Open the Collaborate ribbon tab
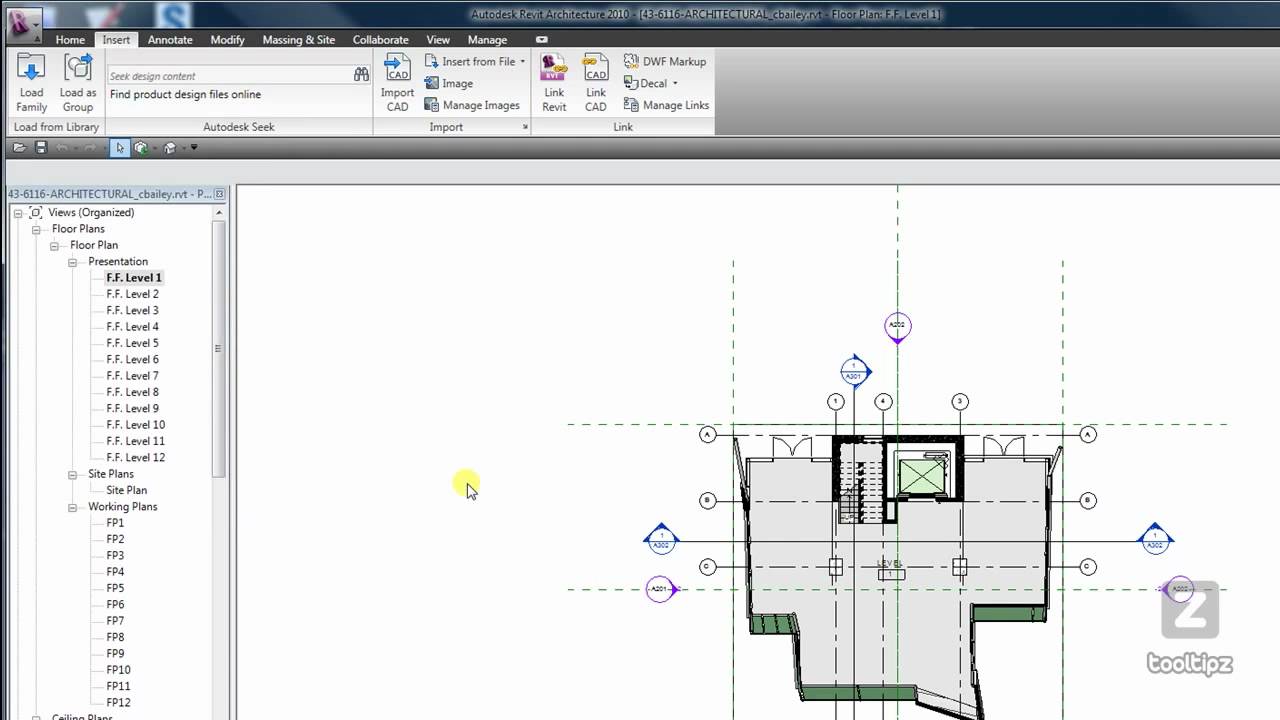This screenshot has height=720, width=1280. click(380, 40)
